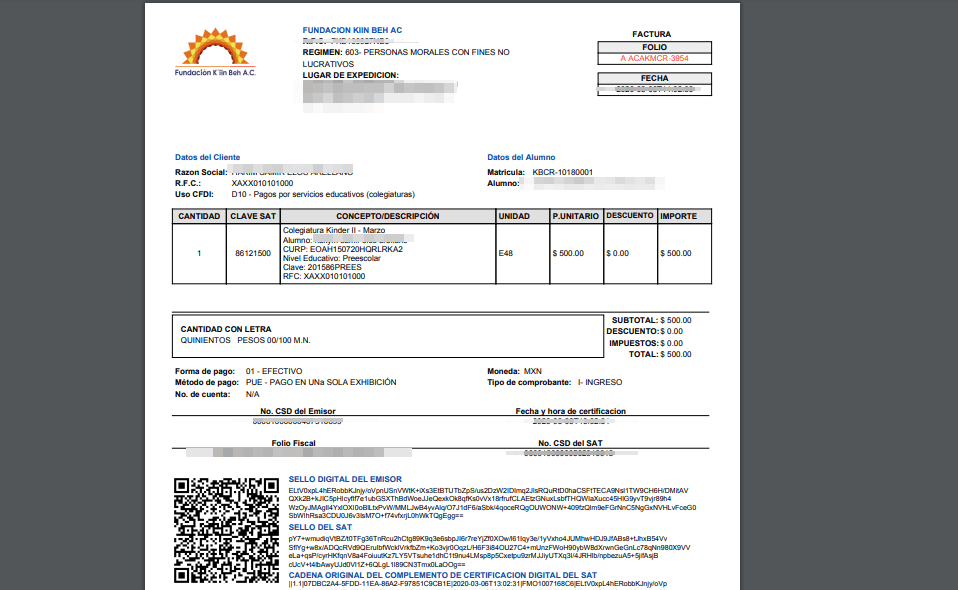Click the 'SELLO DIGITAL DEL EMISOR' heading

point(345,479)
